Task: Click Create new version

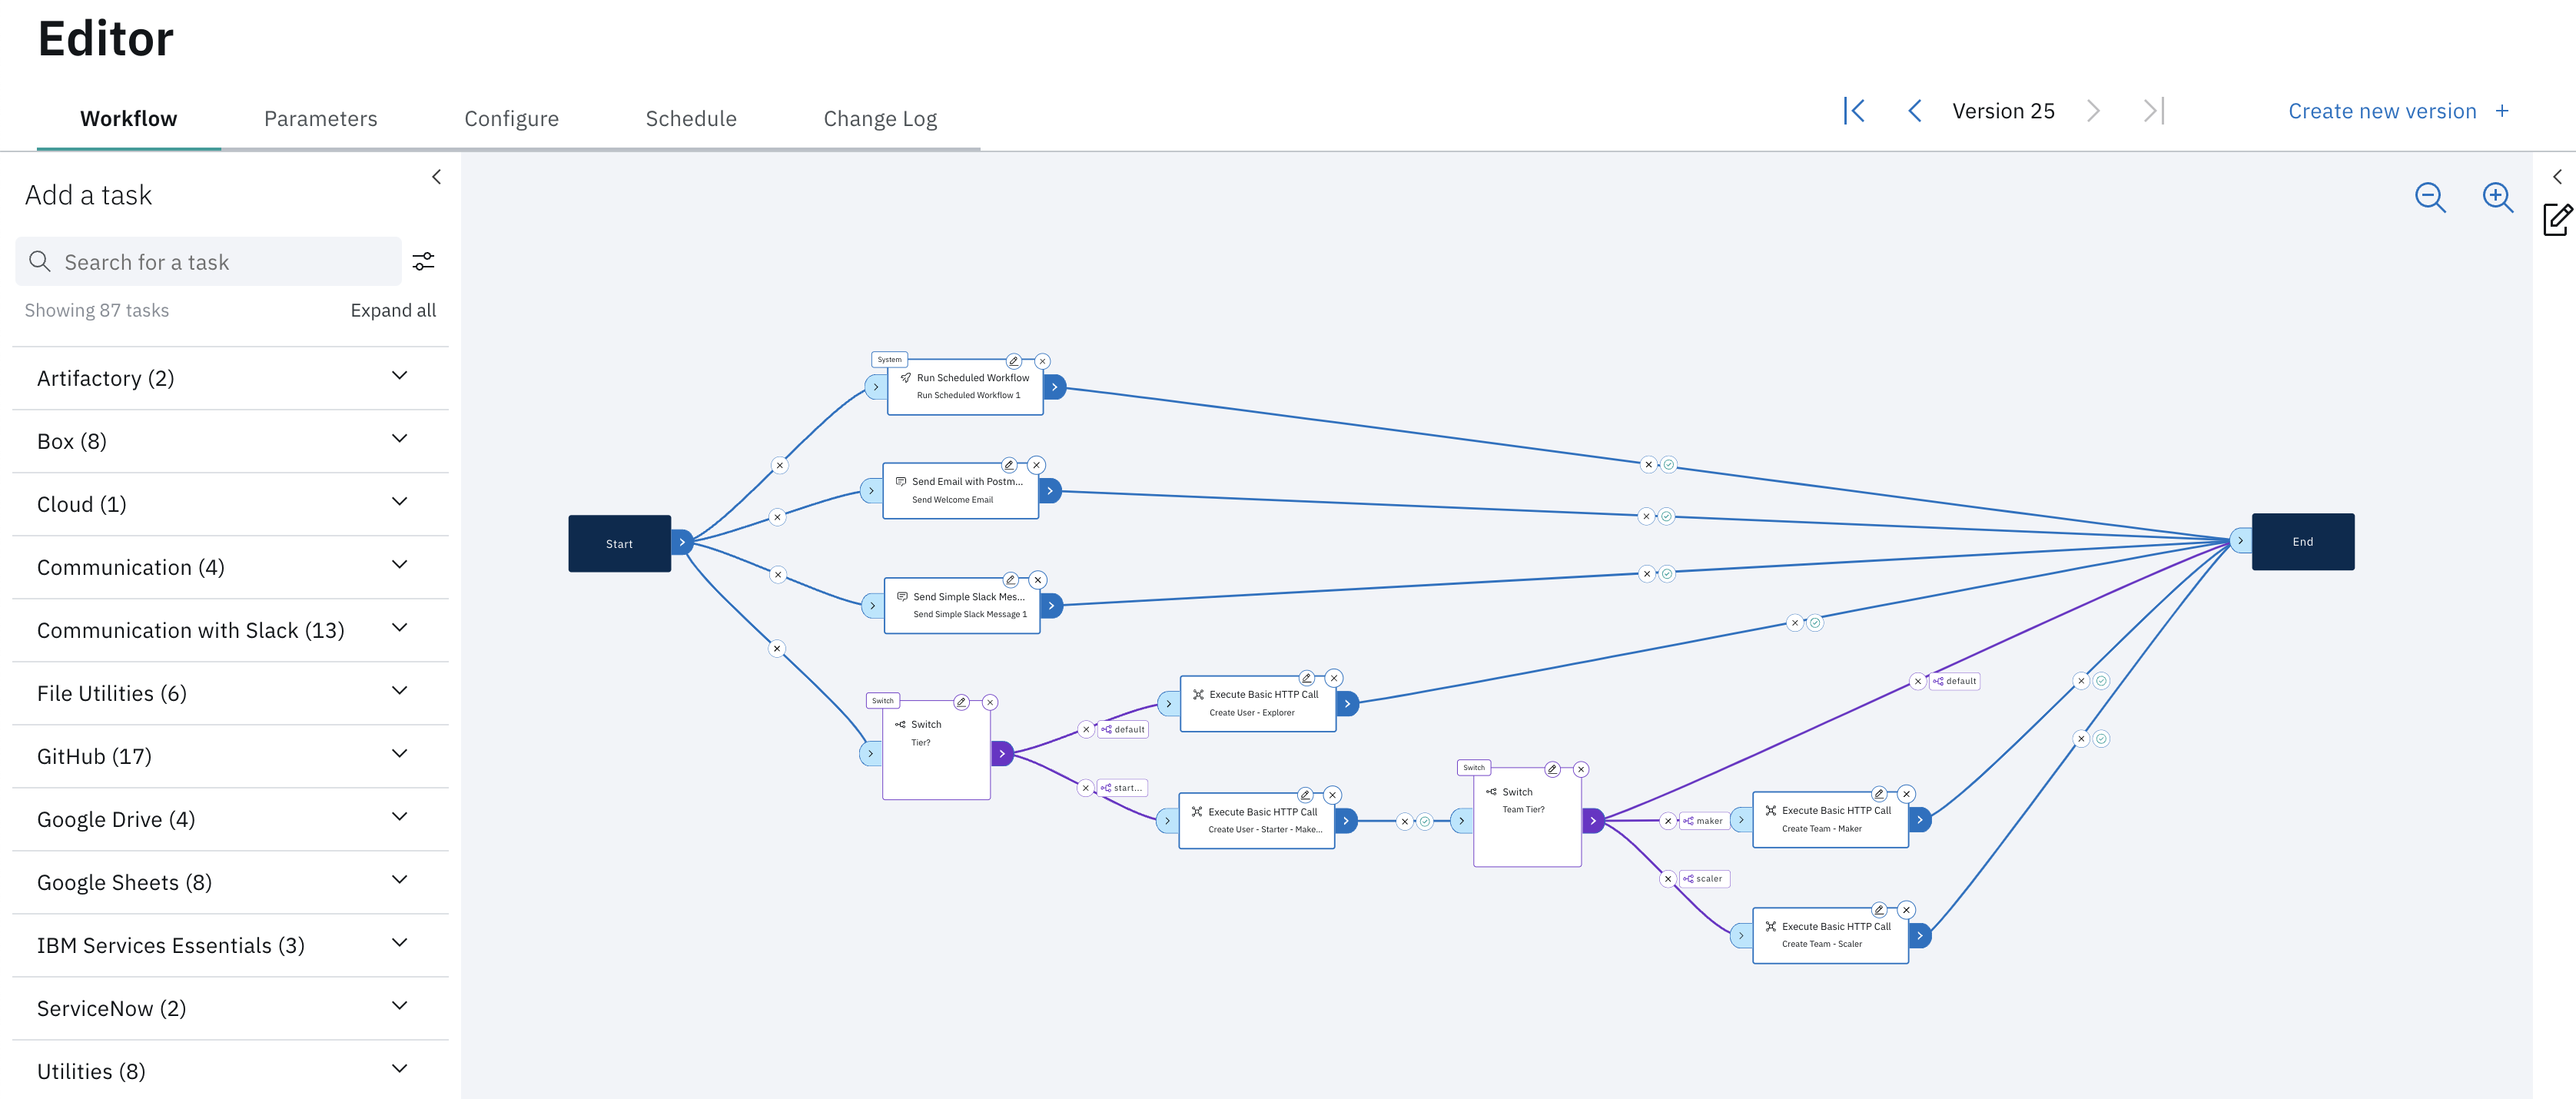Action: [2398, 111]
